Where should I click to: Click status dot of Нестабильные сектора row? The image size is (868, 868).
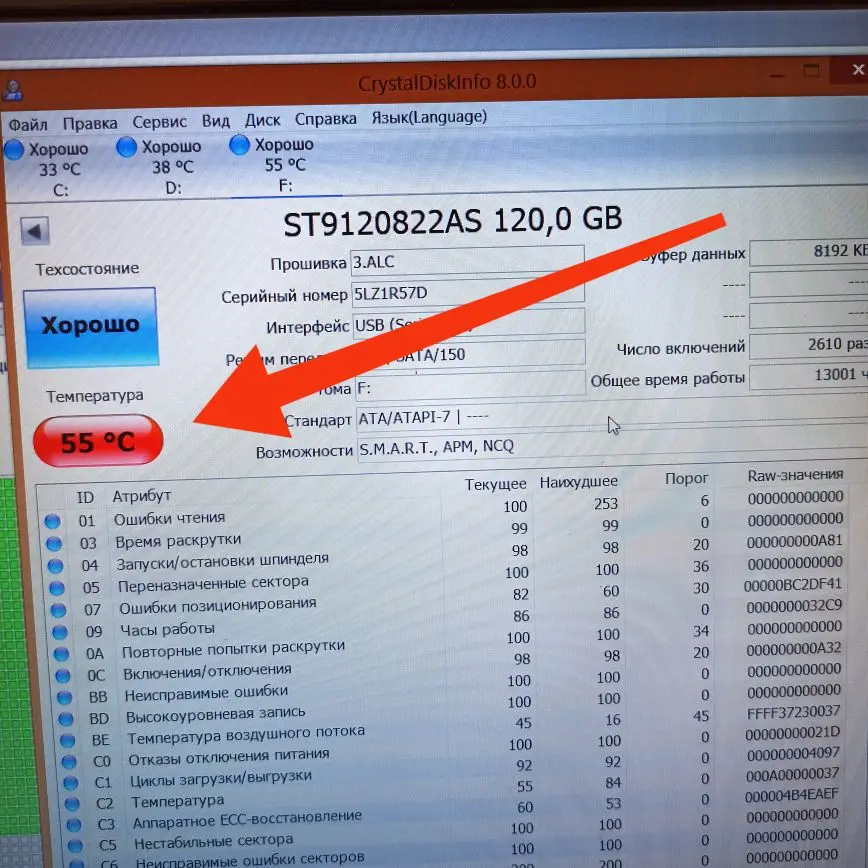coord(75,845)
